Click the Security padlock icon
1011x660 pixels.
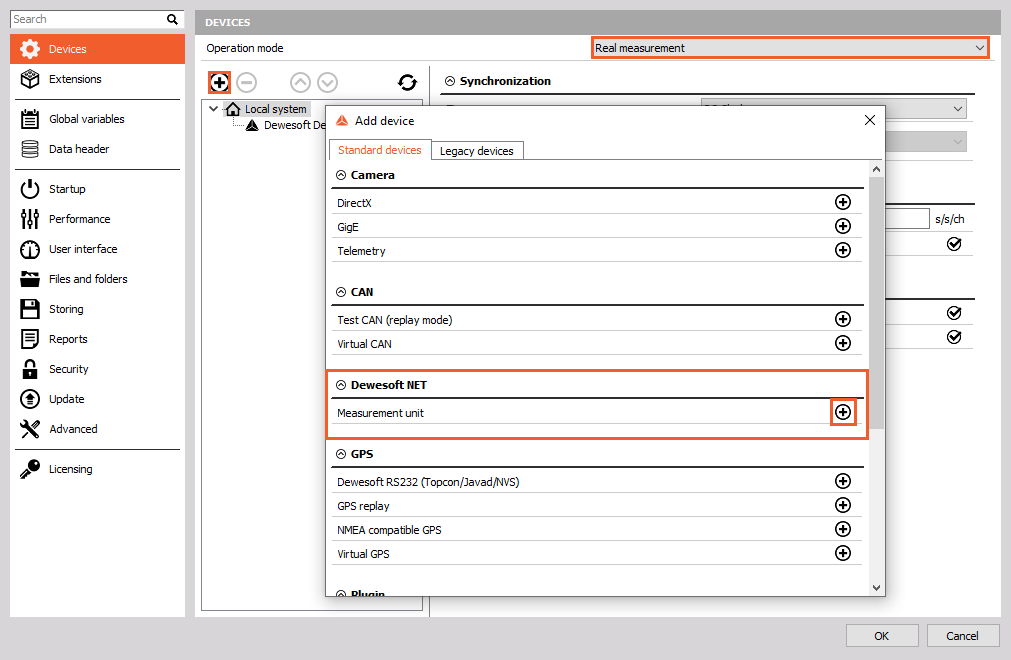coord(30,369)
